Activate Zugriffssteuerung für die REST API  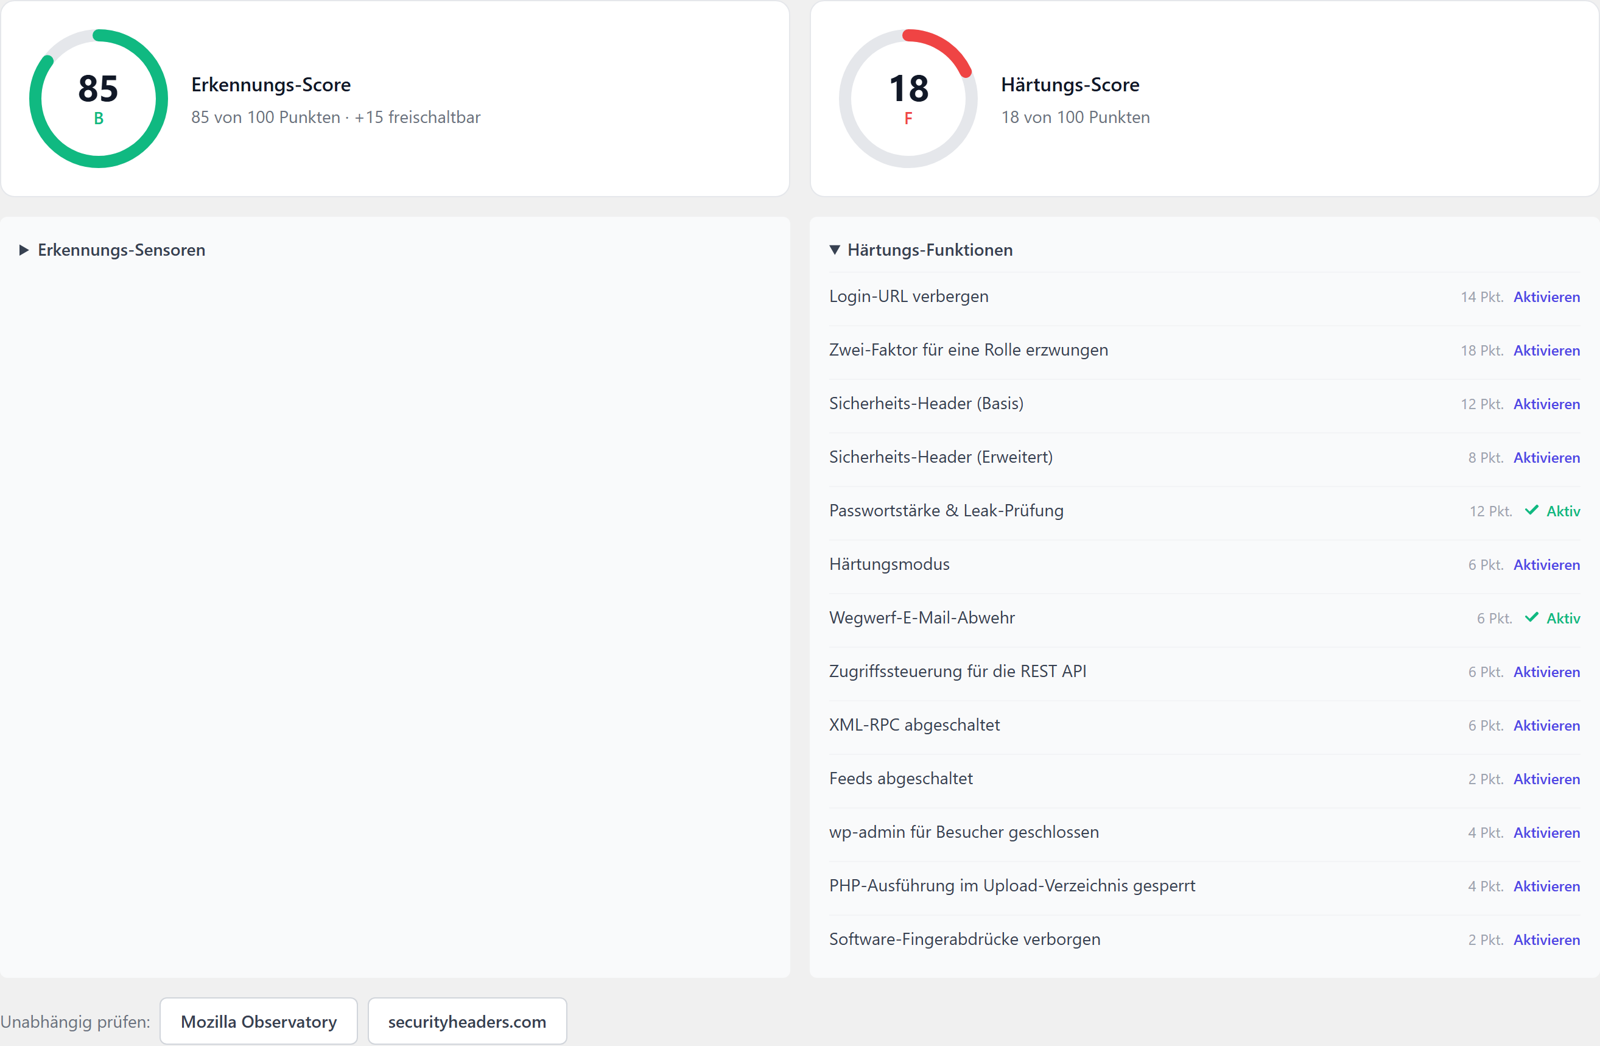[x=1546, y=672]
